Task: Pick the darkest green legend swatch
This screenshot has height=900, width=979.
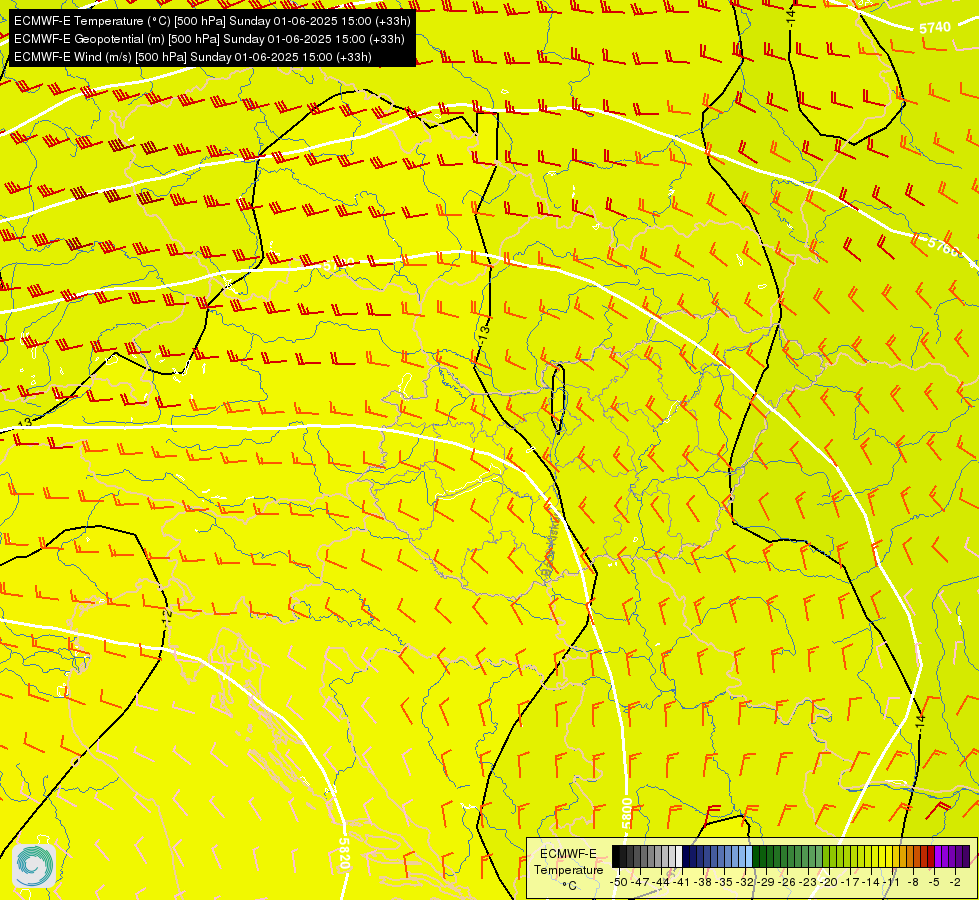Action: coord(755,856)
